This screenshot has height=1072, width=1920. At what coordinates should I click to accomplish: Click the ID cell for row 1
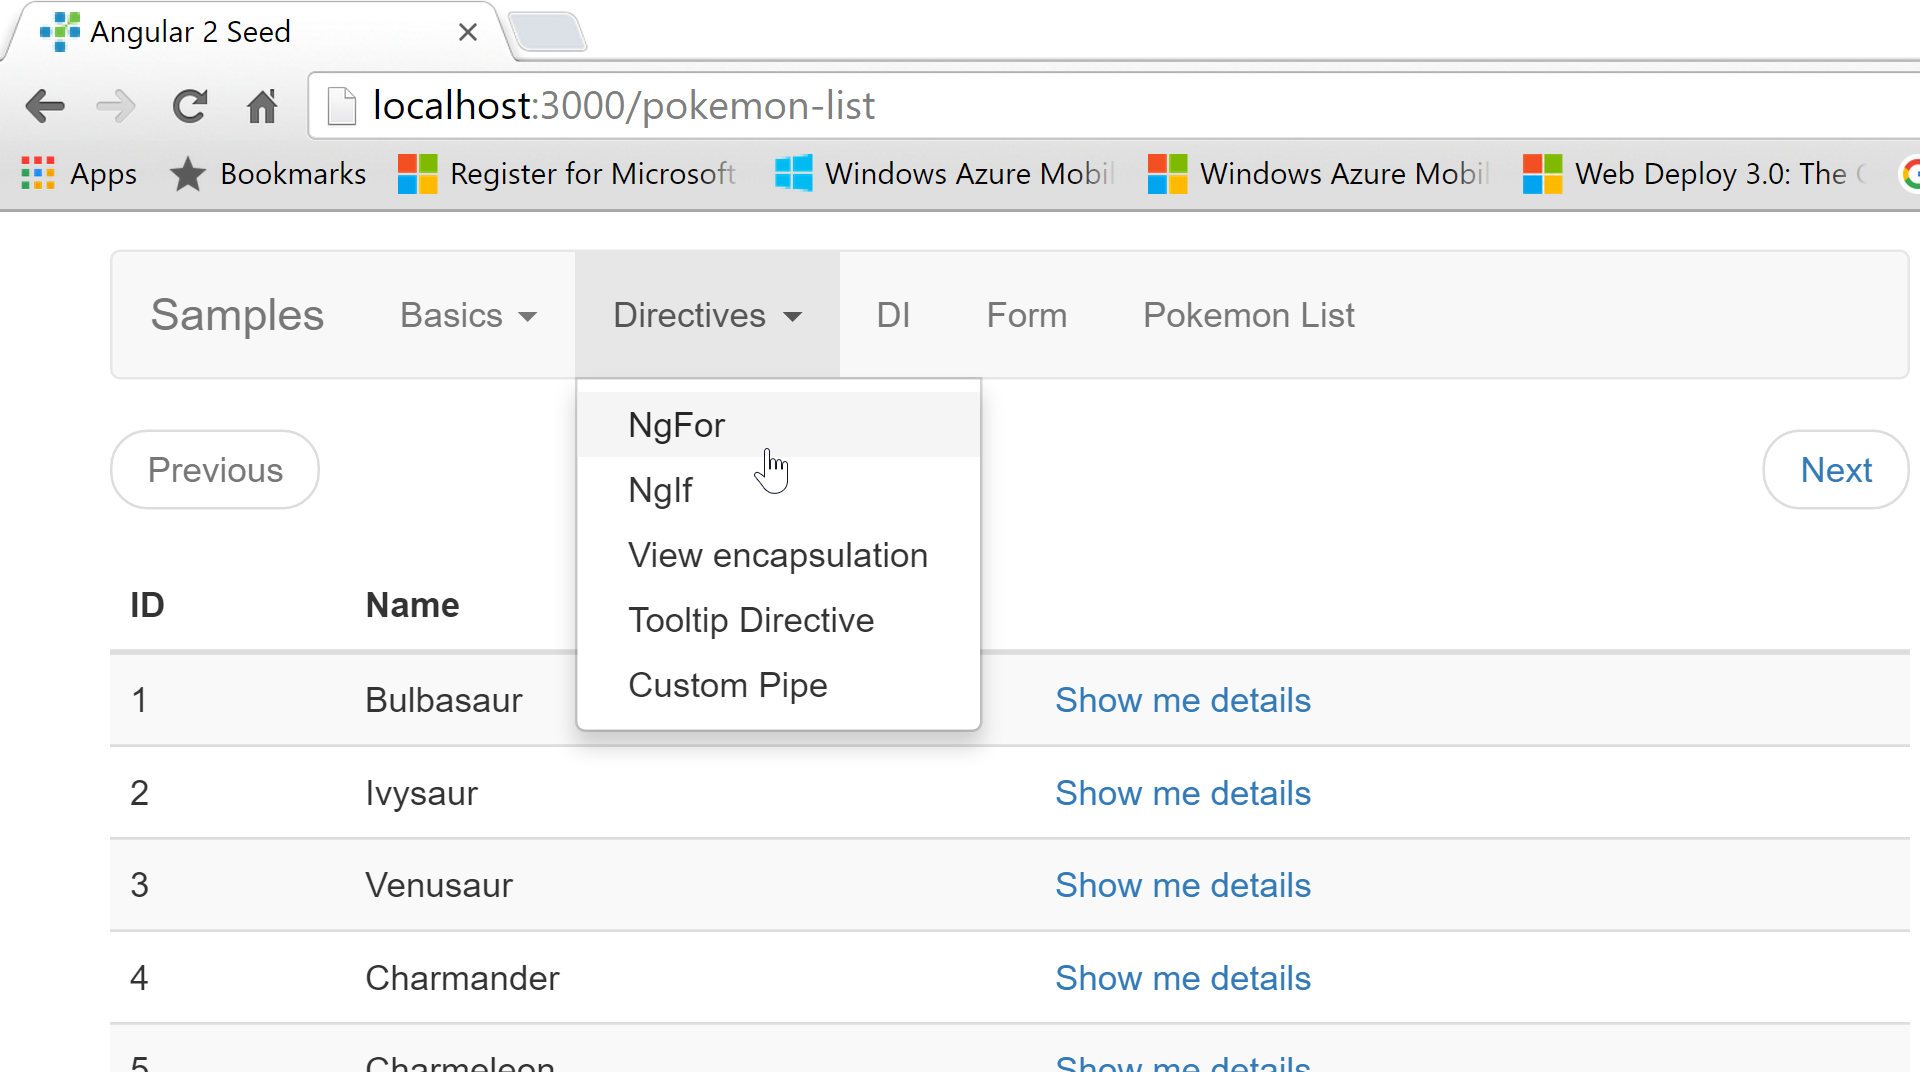click(x=140, y=700)
